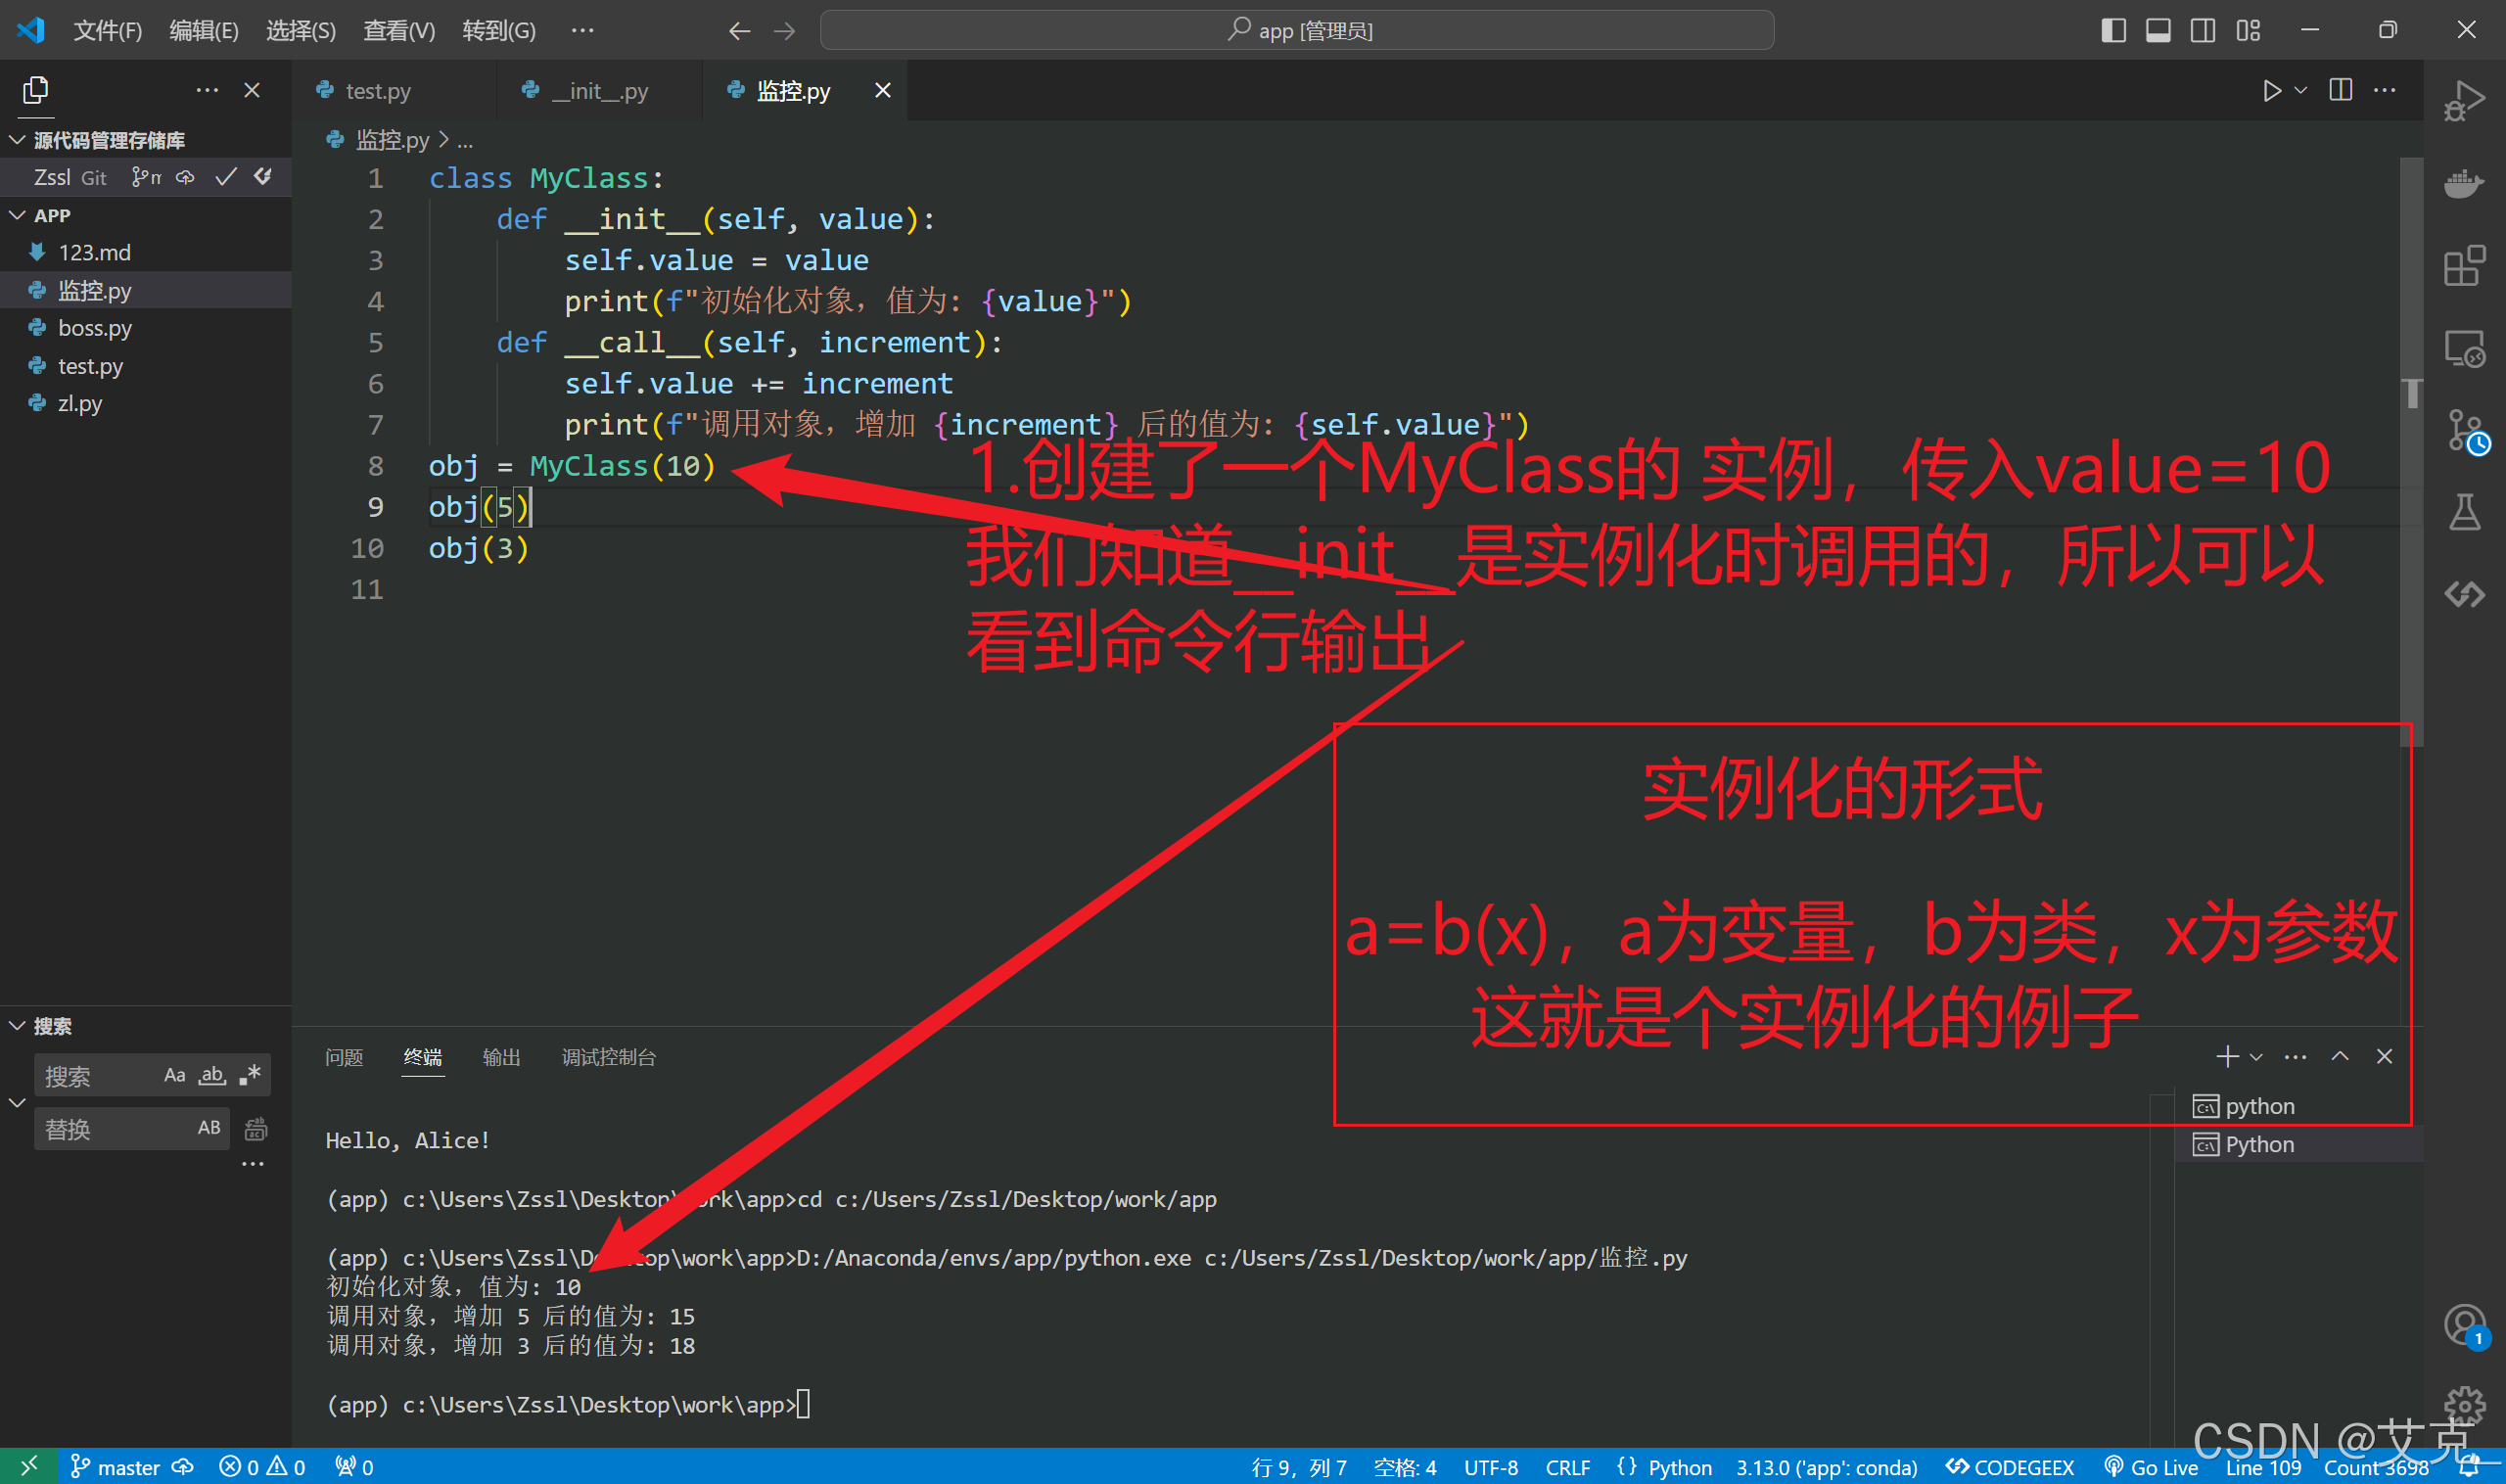The width and height of the screenshot is (2506, 1484).
Task: Open the run button dropdown arrow
Action: 2301,91
